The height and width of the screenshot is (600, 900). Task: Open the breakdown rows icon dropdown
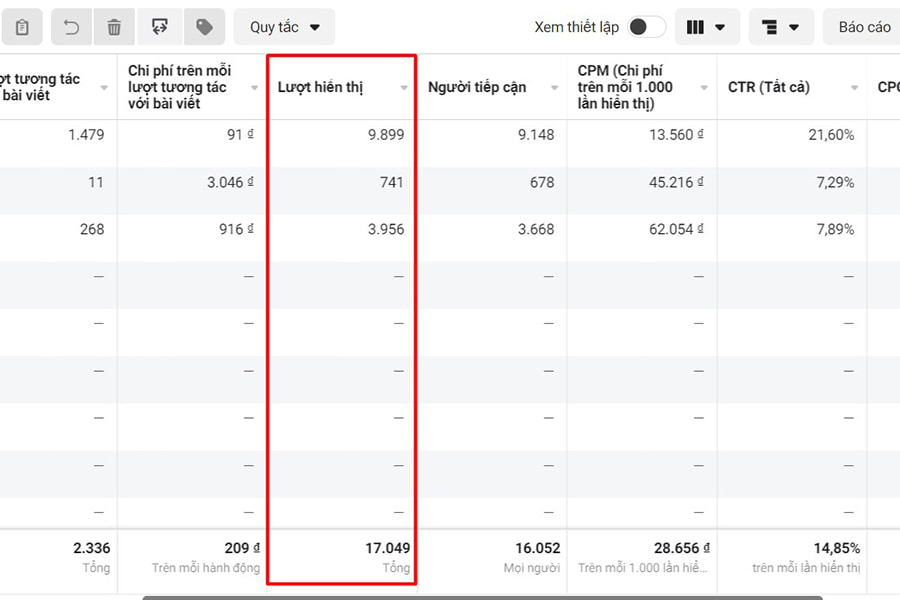point(781,27)
